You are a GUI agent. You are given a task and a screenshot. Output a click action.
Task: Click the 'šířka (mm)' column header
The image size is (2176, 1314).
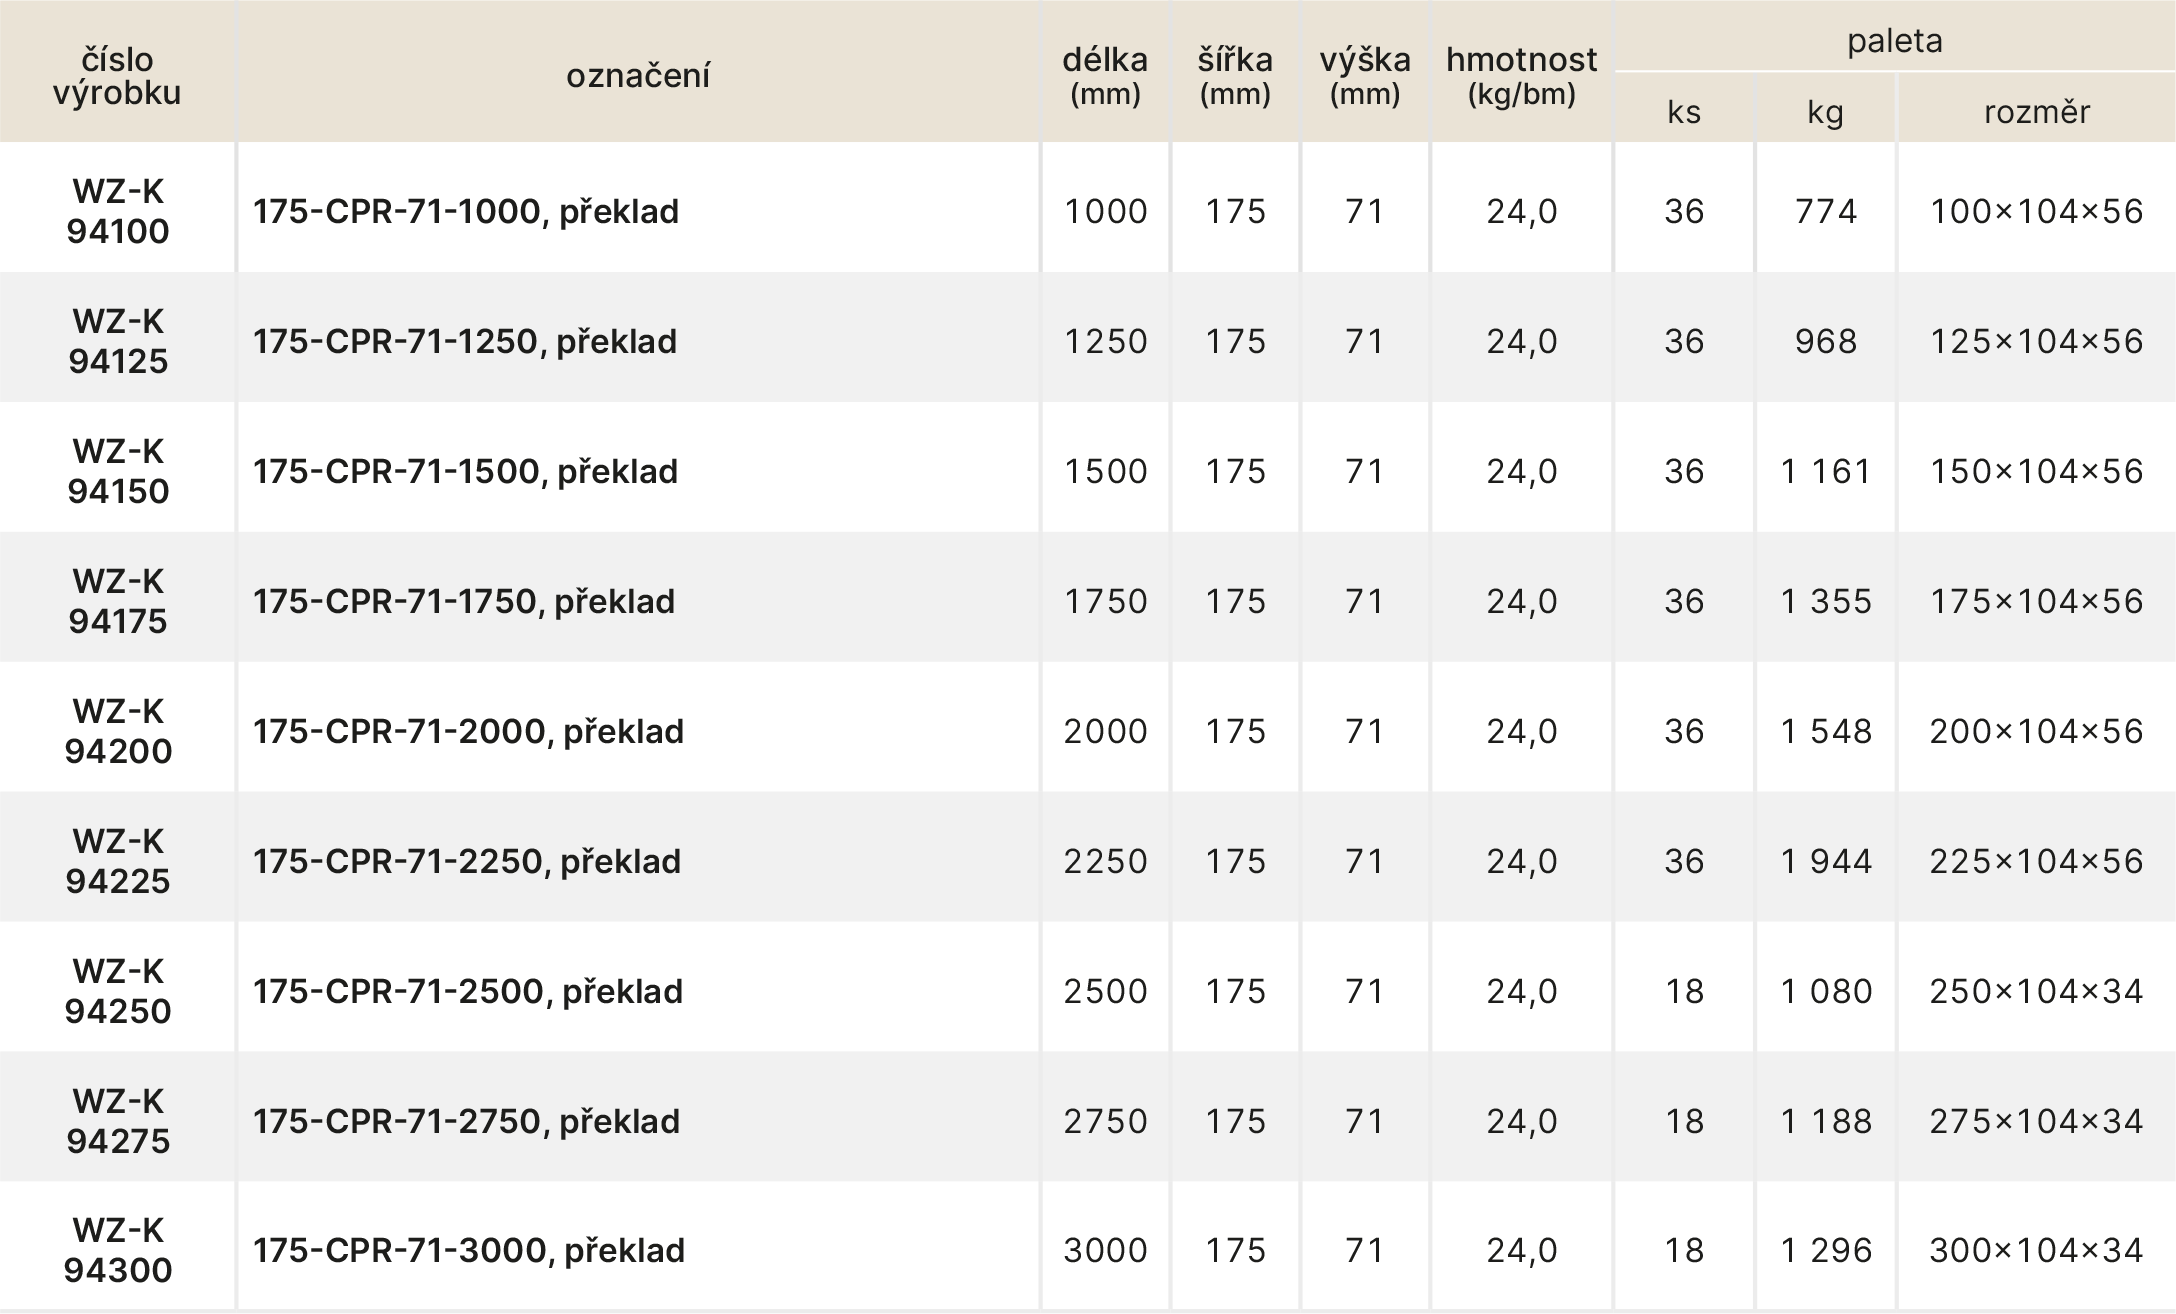1235,76
